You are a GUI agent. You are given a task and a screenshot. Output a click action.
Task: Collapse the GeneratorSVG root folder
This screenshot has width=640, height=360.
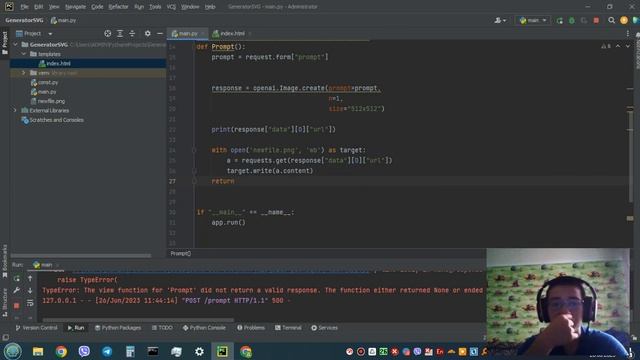pyautogui.click(x=16, y=44)
